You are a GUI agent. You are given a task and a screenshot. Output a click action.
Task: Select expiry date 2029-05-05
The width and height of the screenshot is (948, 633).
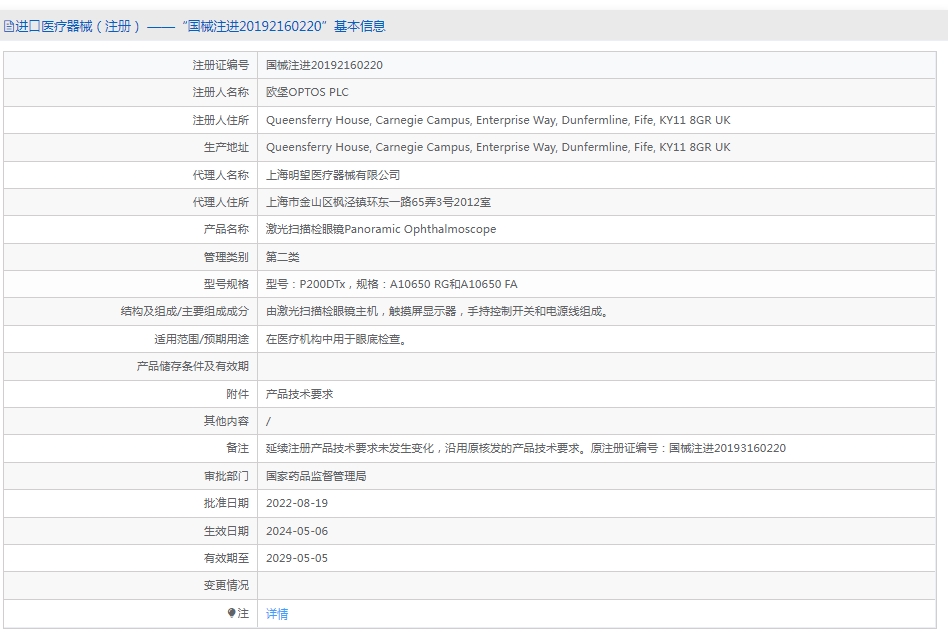click(297, 558)
